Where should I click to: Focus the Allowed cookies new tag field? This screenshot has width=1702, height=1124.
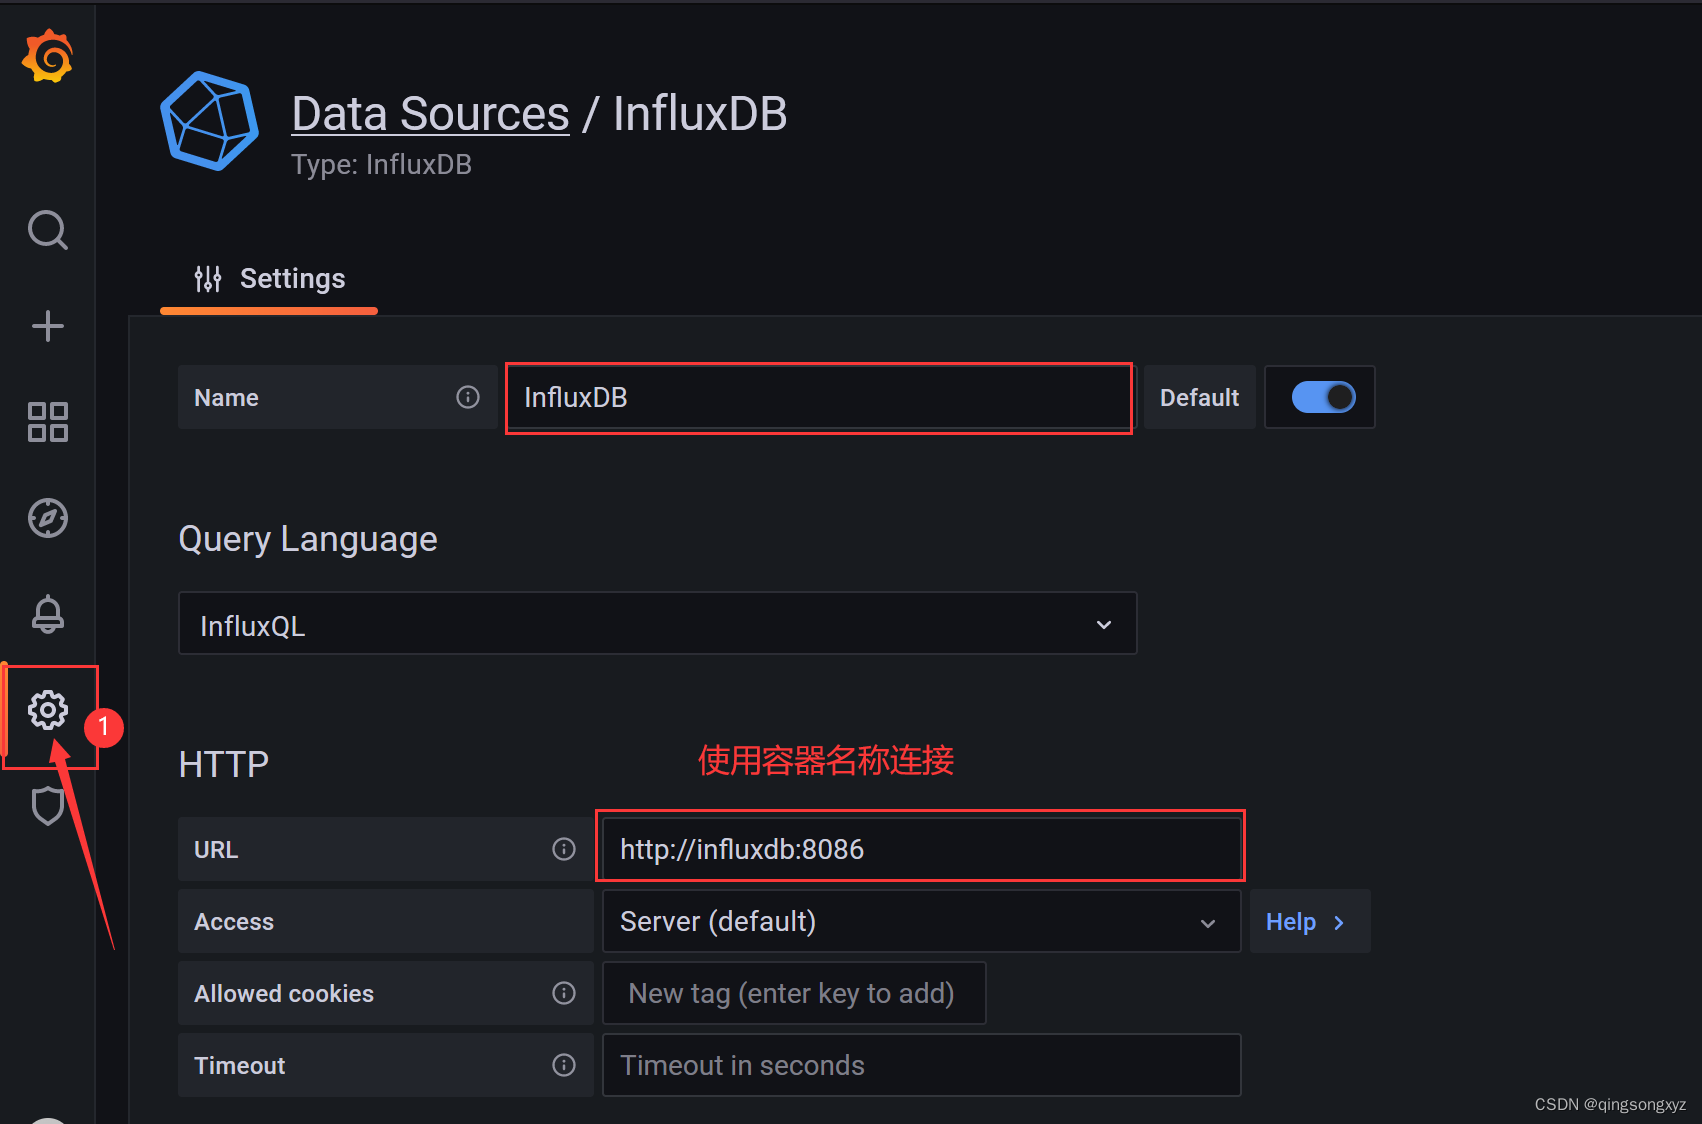click(x=794, y=993)
